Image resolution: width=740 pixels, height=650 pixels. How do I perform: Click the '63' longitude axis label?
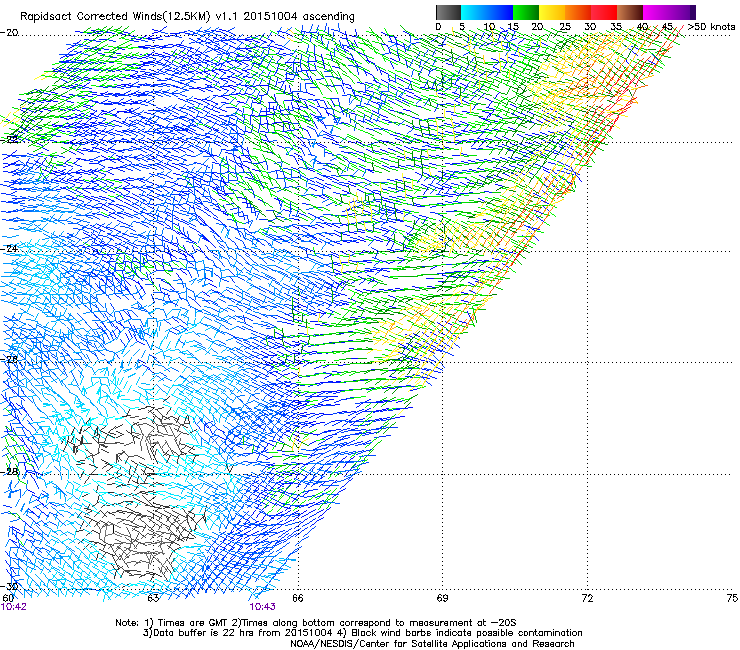pos(153,598)
